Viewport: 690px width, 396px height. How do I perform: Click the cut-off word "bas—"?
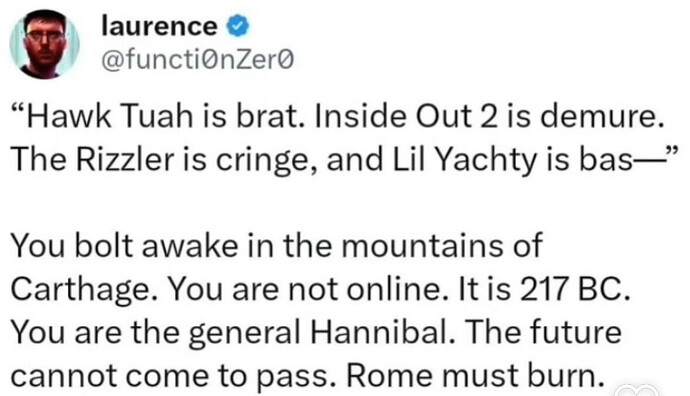point(620,159)
